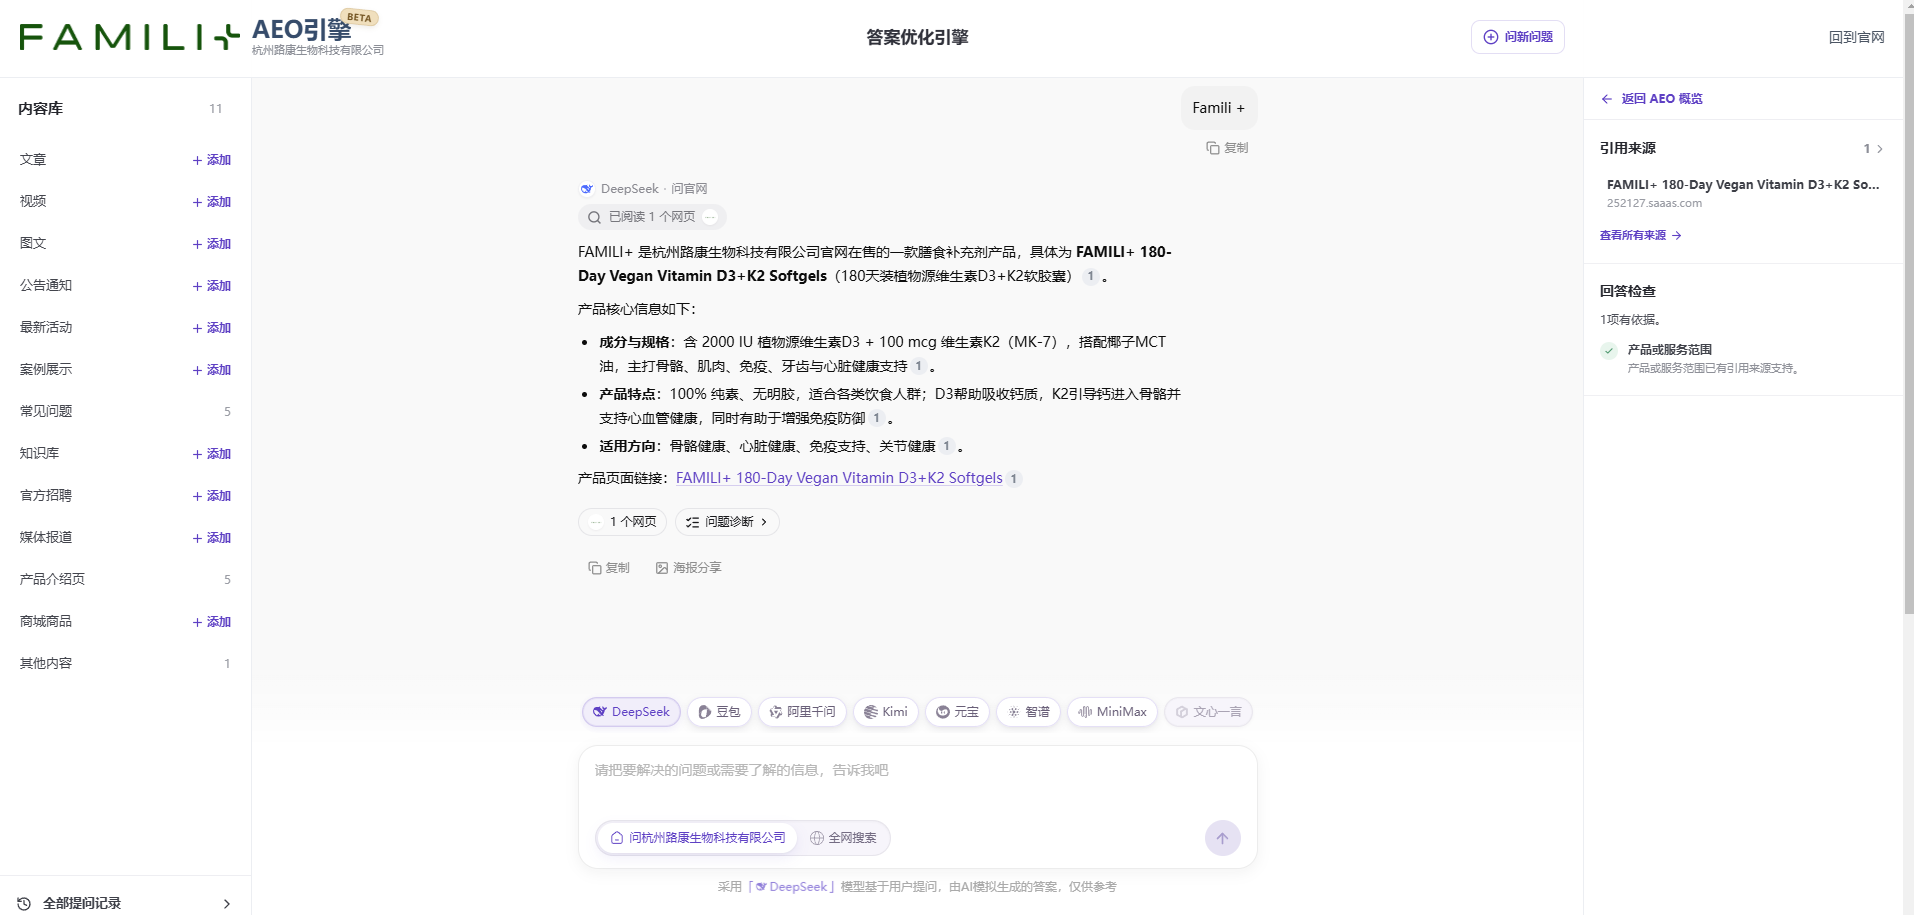Open 文章 category in content library
Screen dimensions: 1914x915
point(33,160)
